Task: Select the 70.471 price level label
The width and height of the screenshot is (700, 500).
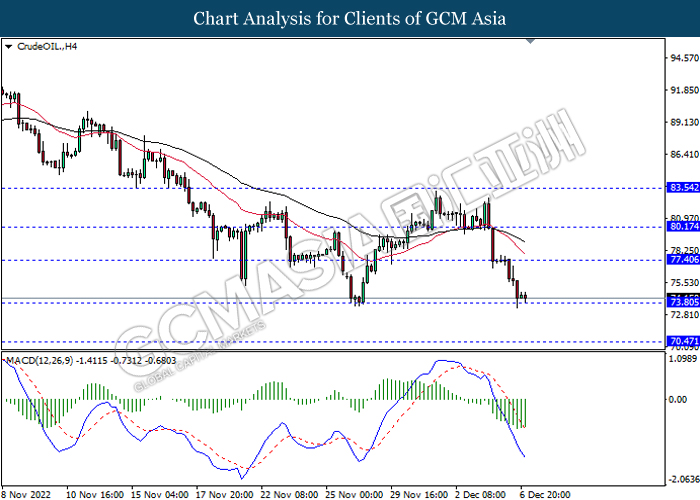Action: coord(683,341)
